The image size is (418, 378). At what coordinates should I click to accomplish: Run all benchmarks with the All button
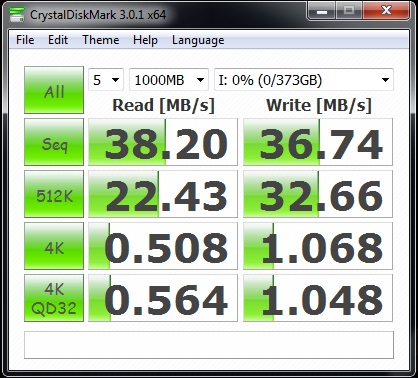(54, 90)
